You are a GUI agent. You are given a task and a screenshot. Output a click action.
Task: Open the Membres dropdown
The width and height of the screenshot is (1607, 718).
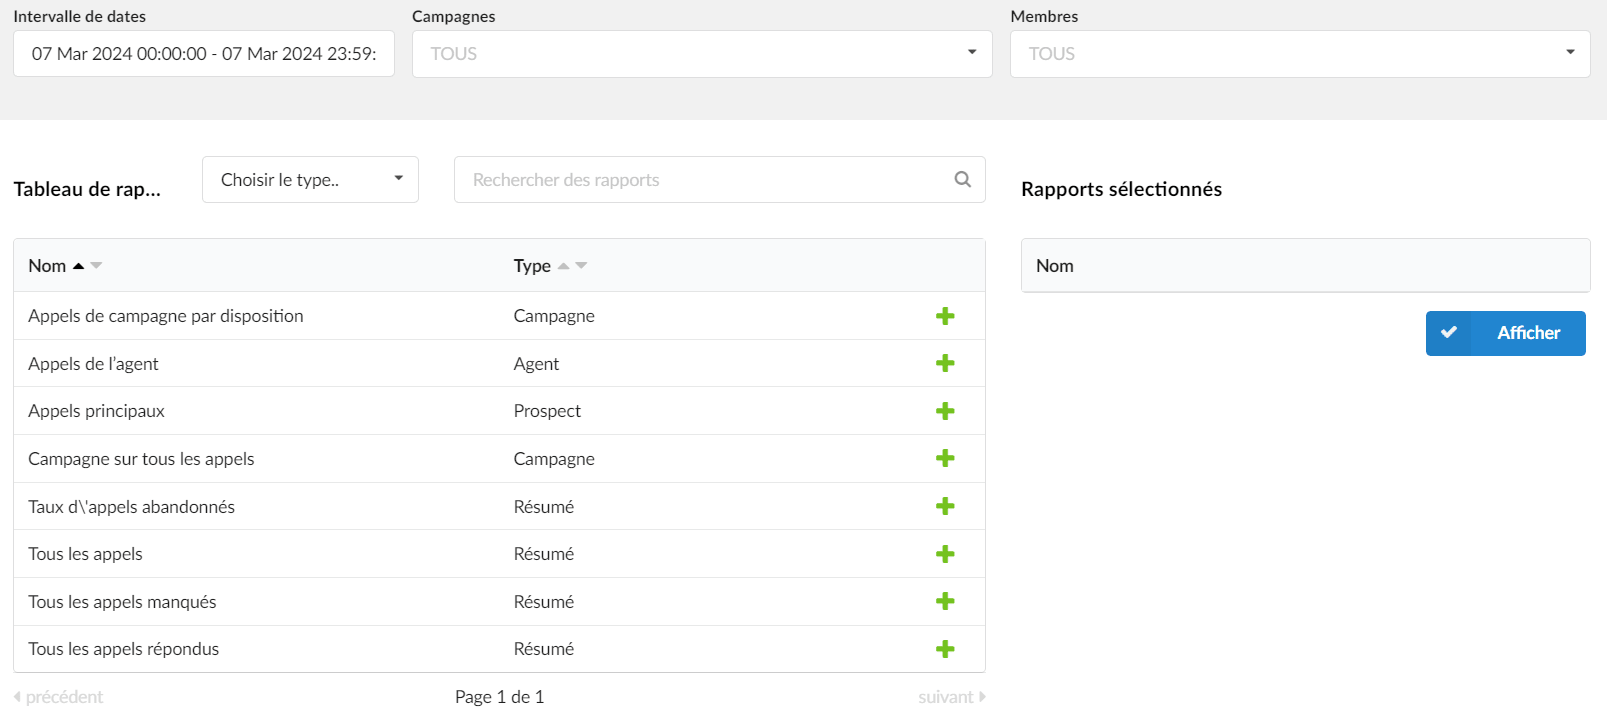click(1300, 54)
